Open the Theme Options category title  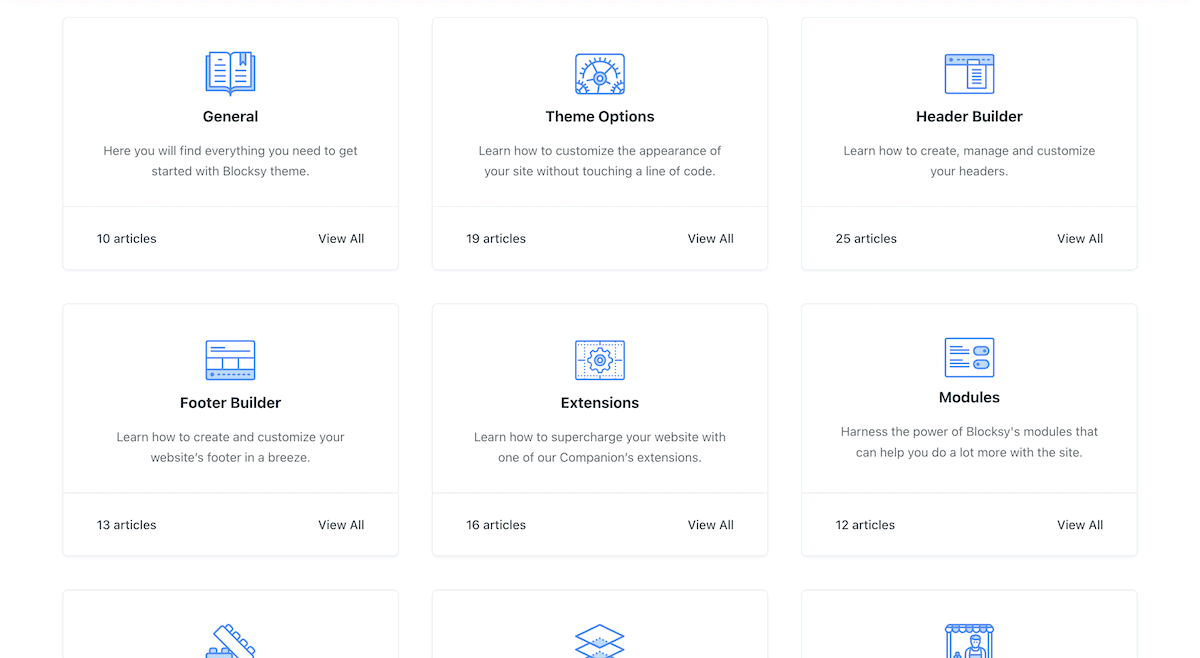tap(600, 116)
